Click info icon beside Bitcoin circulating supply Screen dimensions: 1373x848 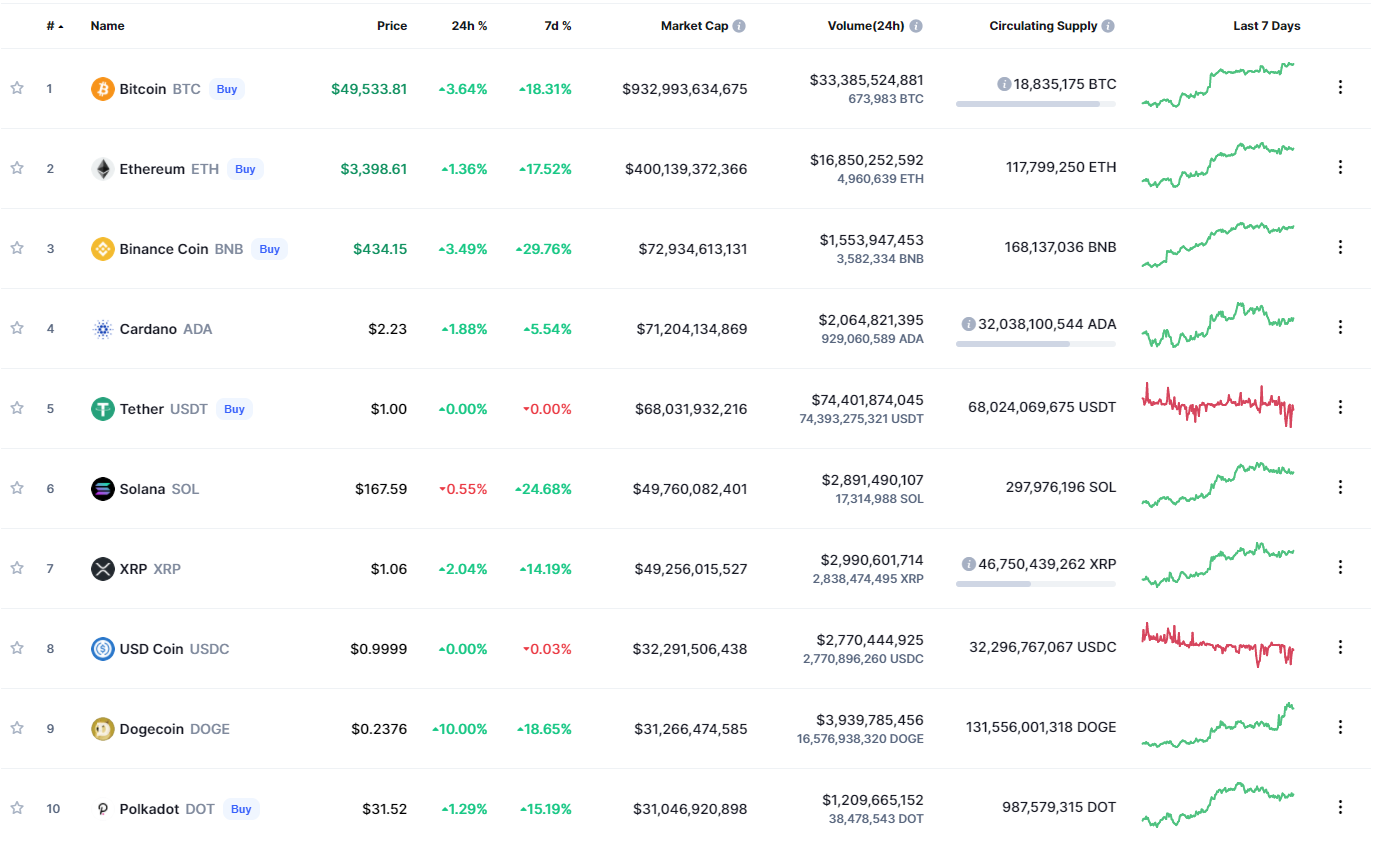pos(1004,84)
